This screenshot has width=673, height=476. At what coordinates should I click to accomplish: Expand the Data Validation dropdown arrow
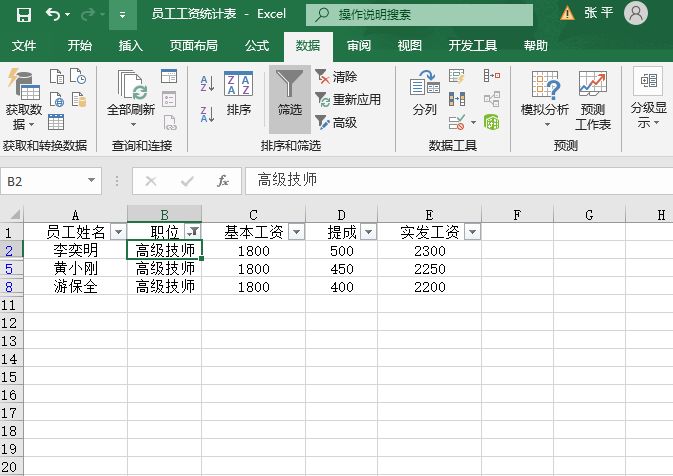[473, 122]
